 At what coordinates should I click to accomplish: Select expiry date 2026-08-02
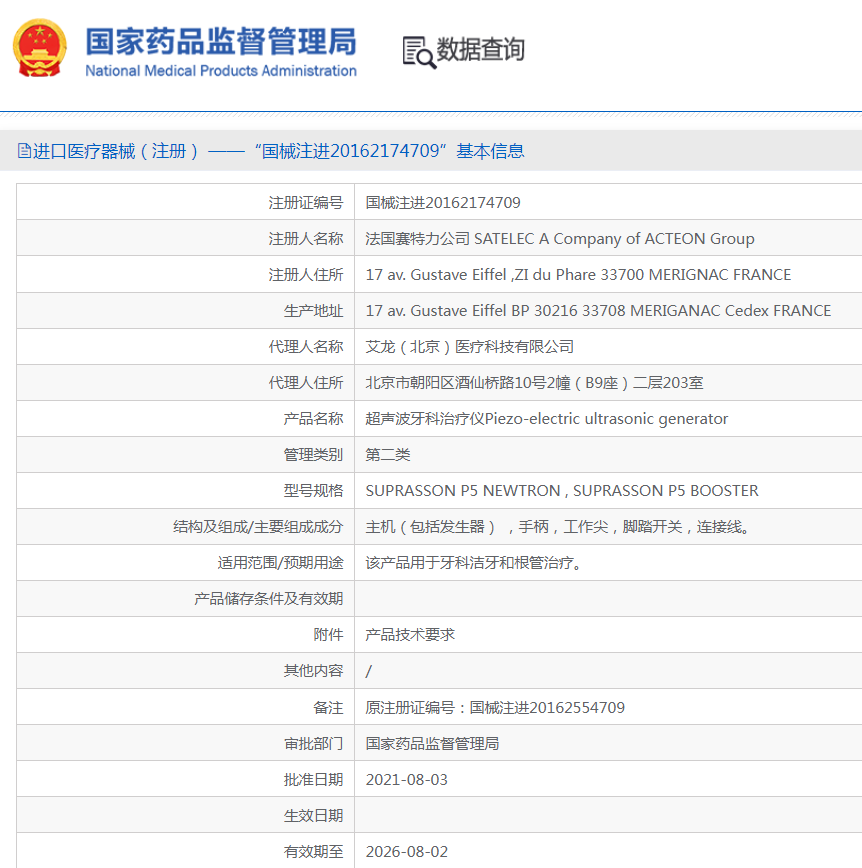[x=407, y=851]
